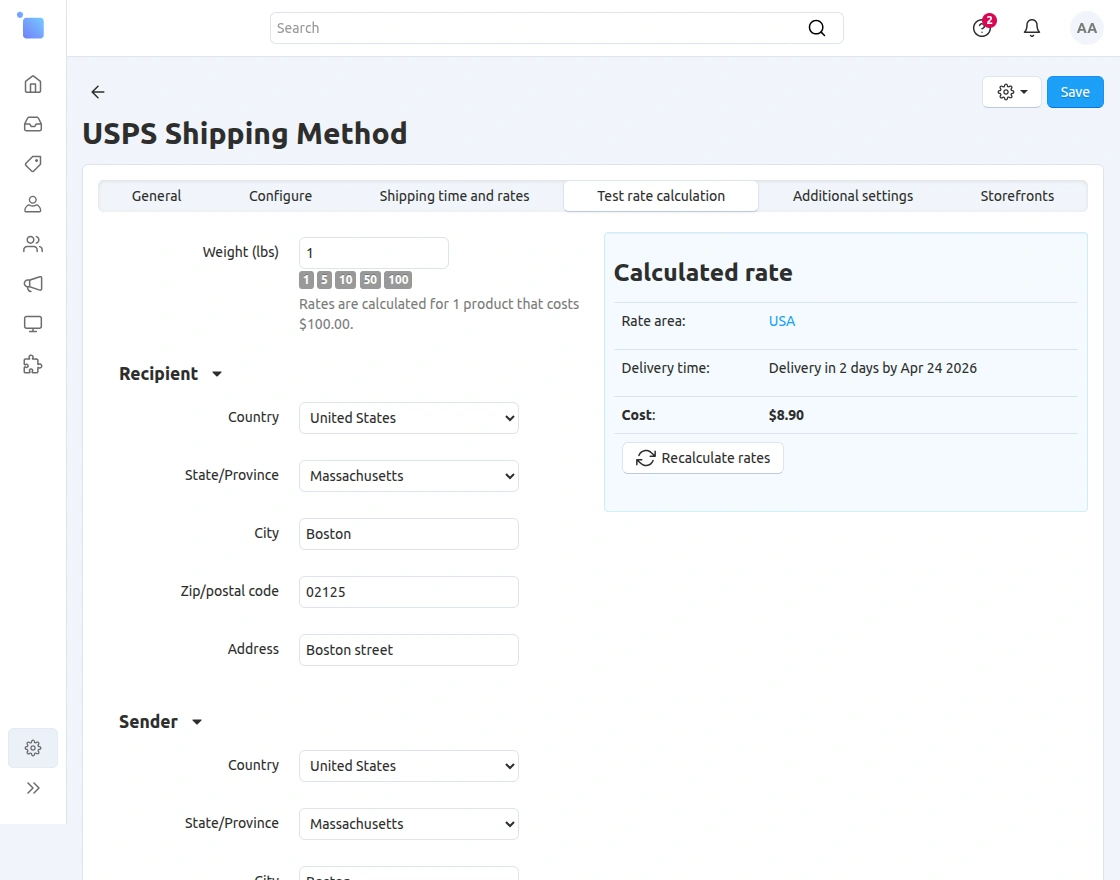Expand sidebar with double chevron icon
1120x880 pixels.
point(33,788)
